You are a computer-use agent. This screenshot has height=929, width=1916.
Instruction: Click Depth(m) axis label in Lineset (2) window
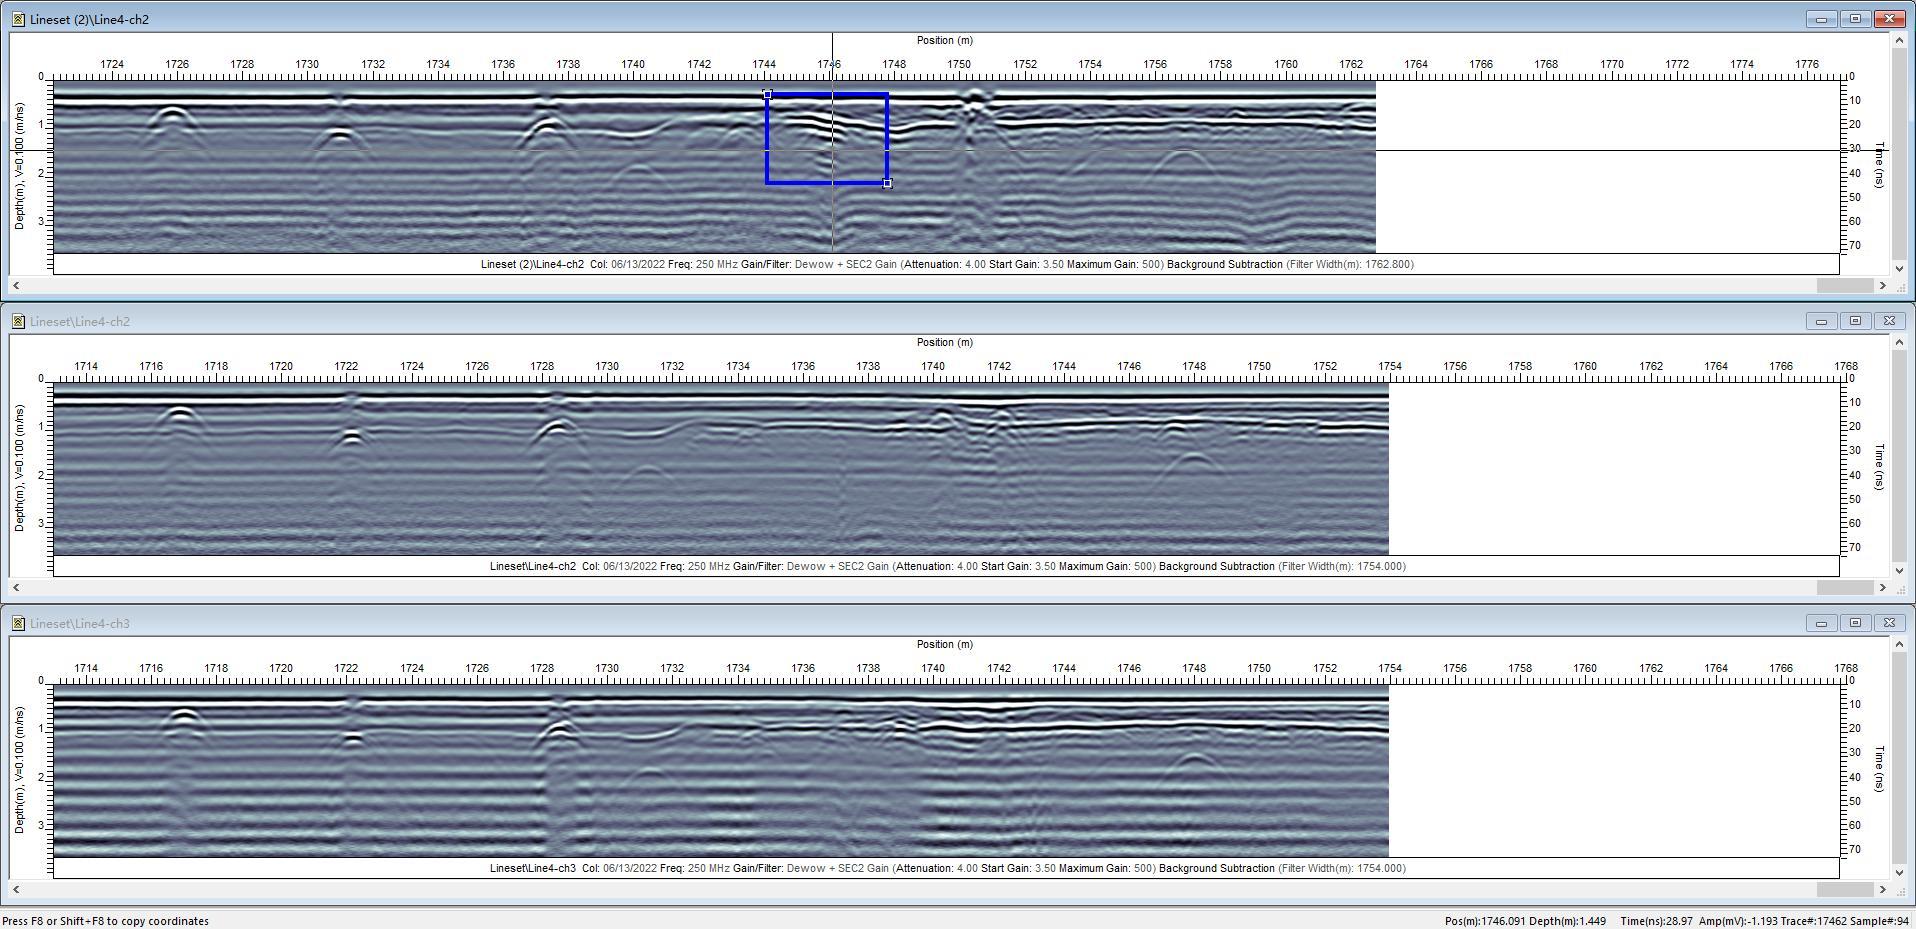point(19,165)
